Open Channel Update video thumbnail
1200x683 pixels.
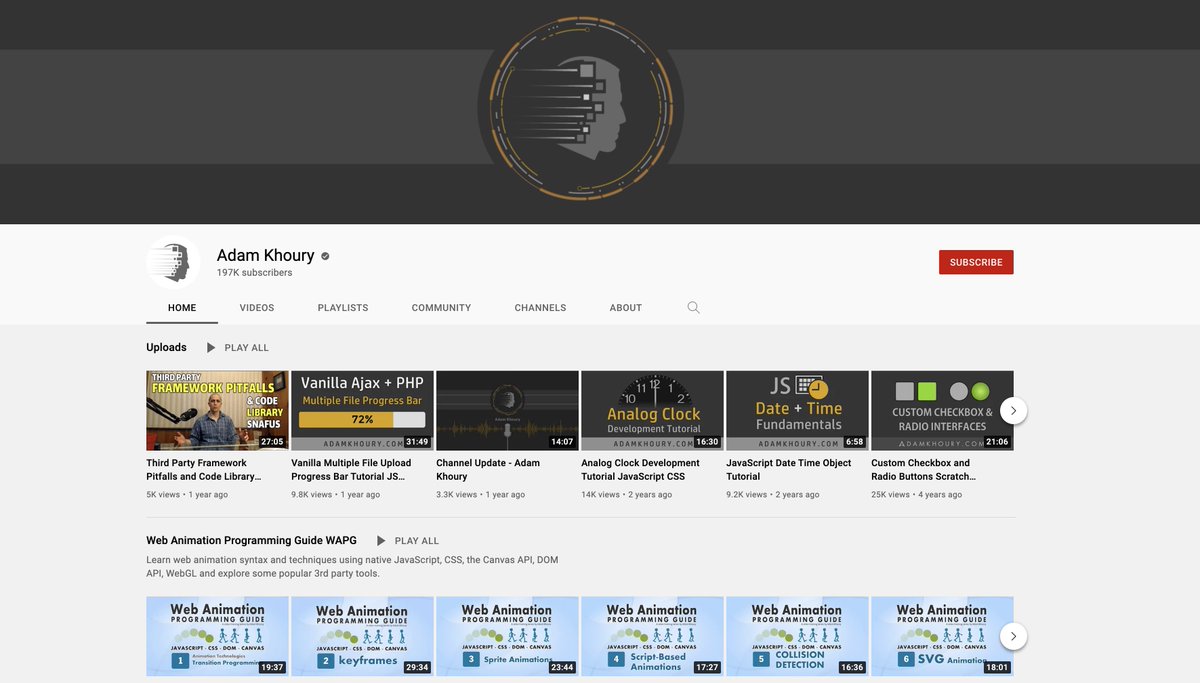(507, 411)
